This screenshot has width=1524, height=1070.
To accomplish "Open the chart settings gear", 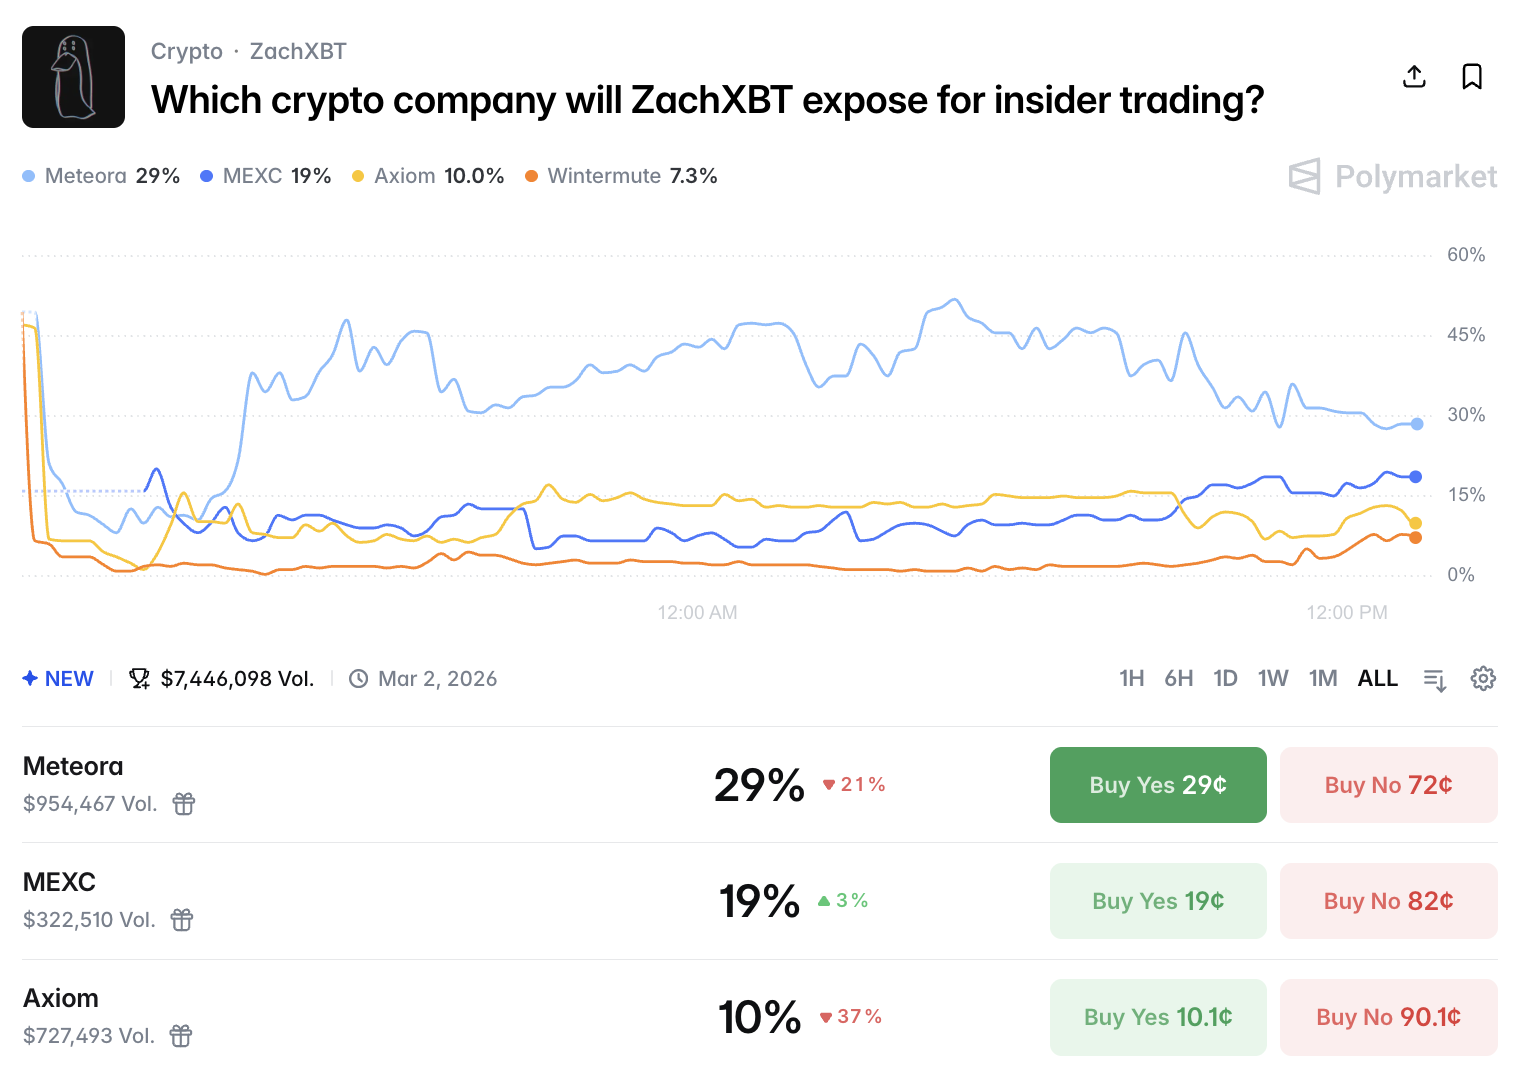I will click(x=1483, y=679).
